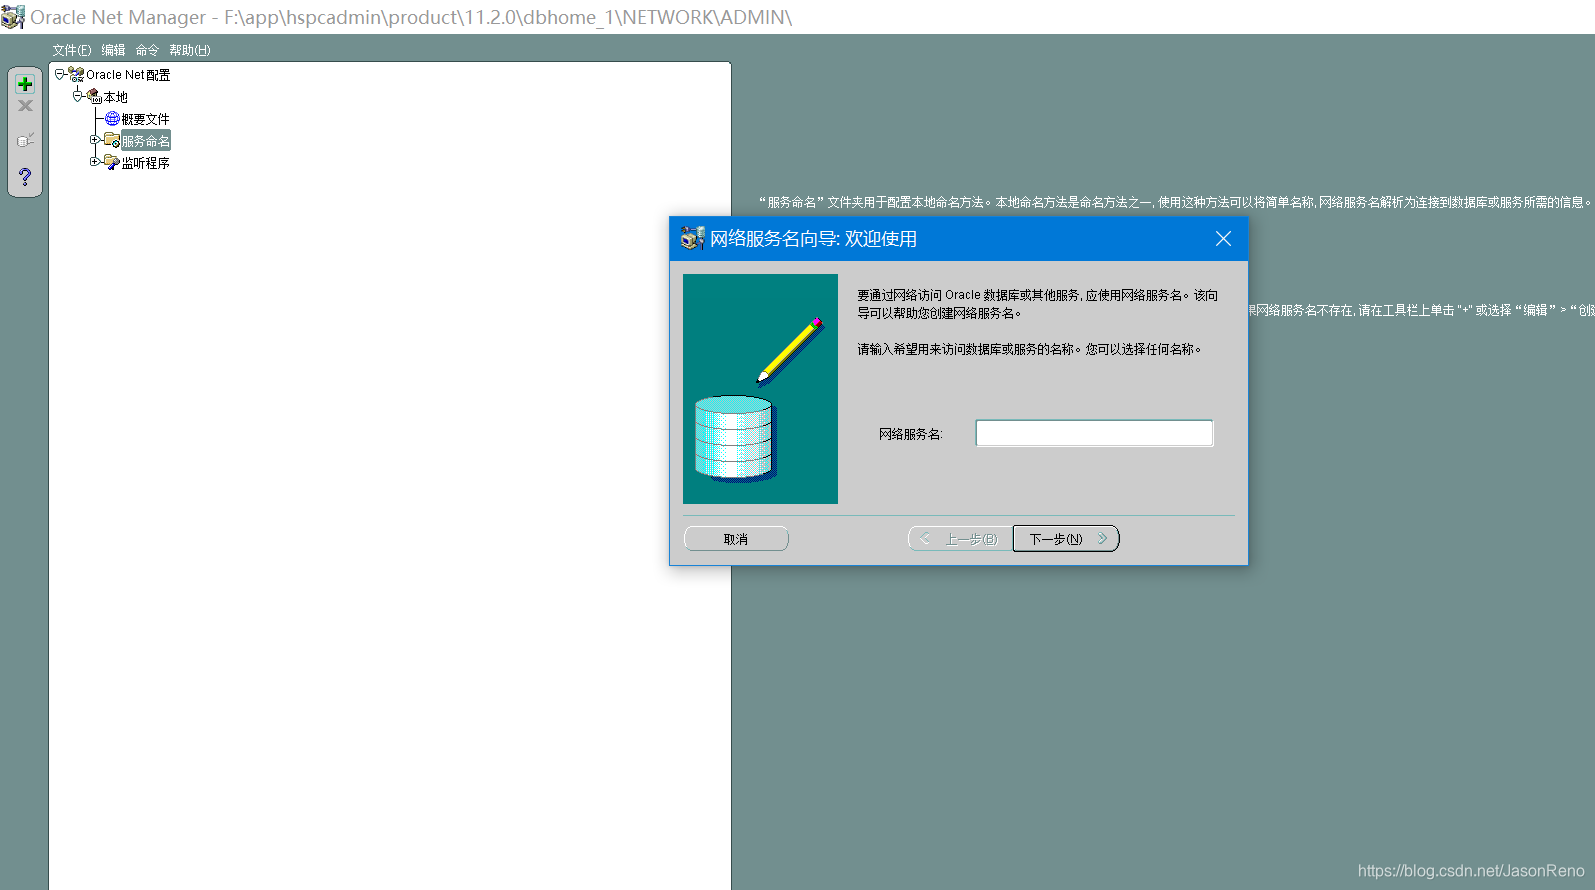Collapse the 本地 tree node
1595x890 pixels.
(78, 96)
